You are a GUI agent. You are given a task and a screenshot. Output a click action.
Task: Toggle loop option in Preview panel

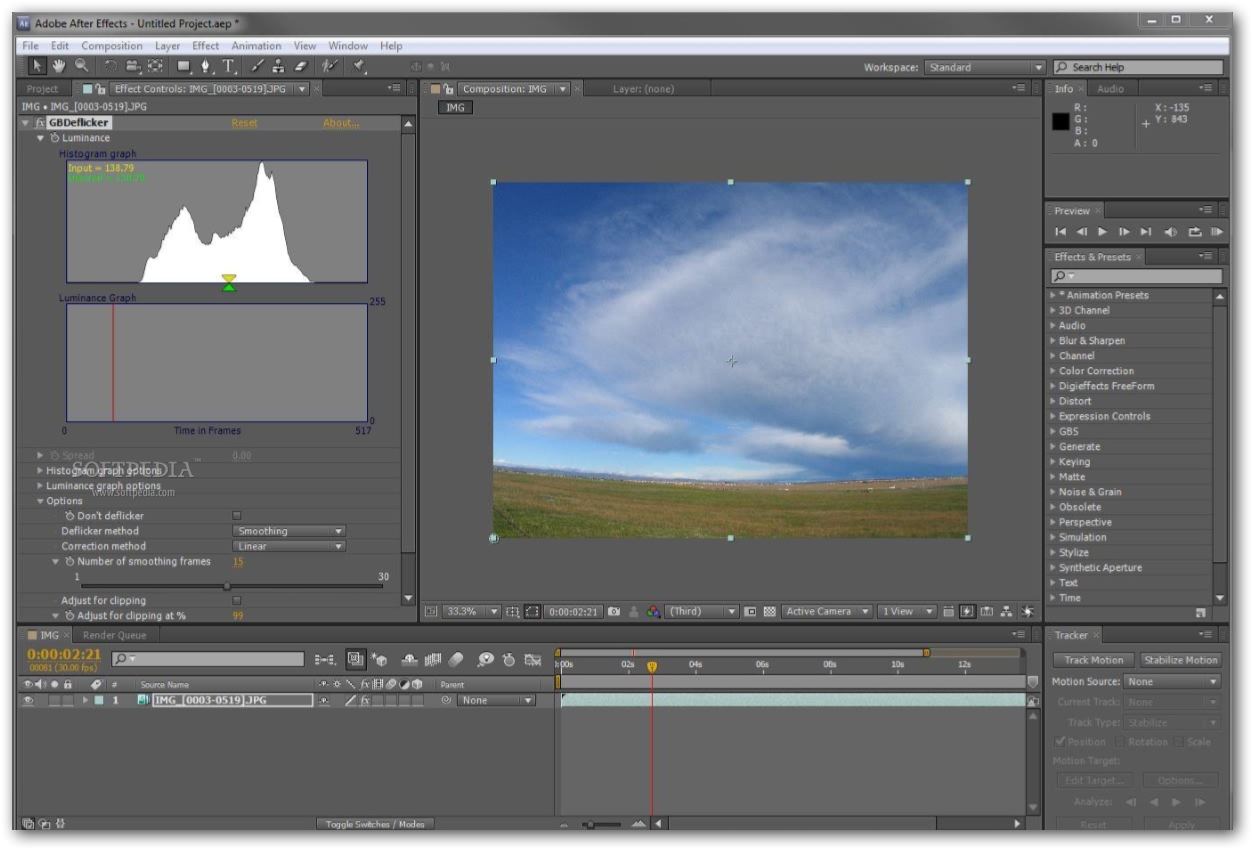[1195, 232]
